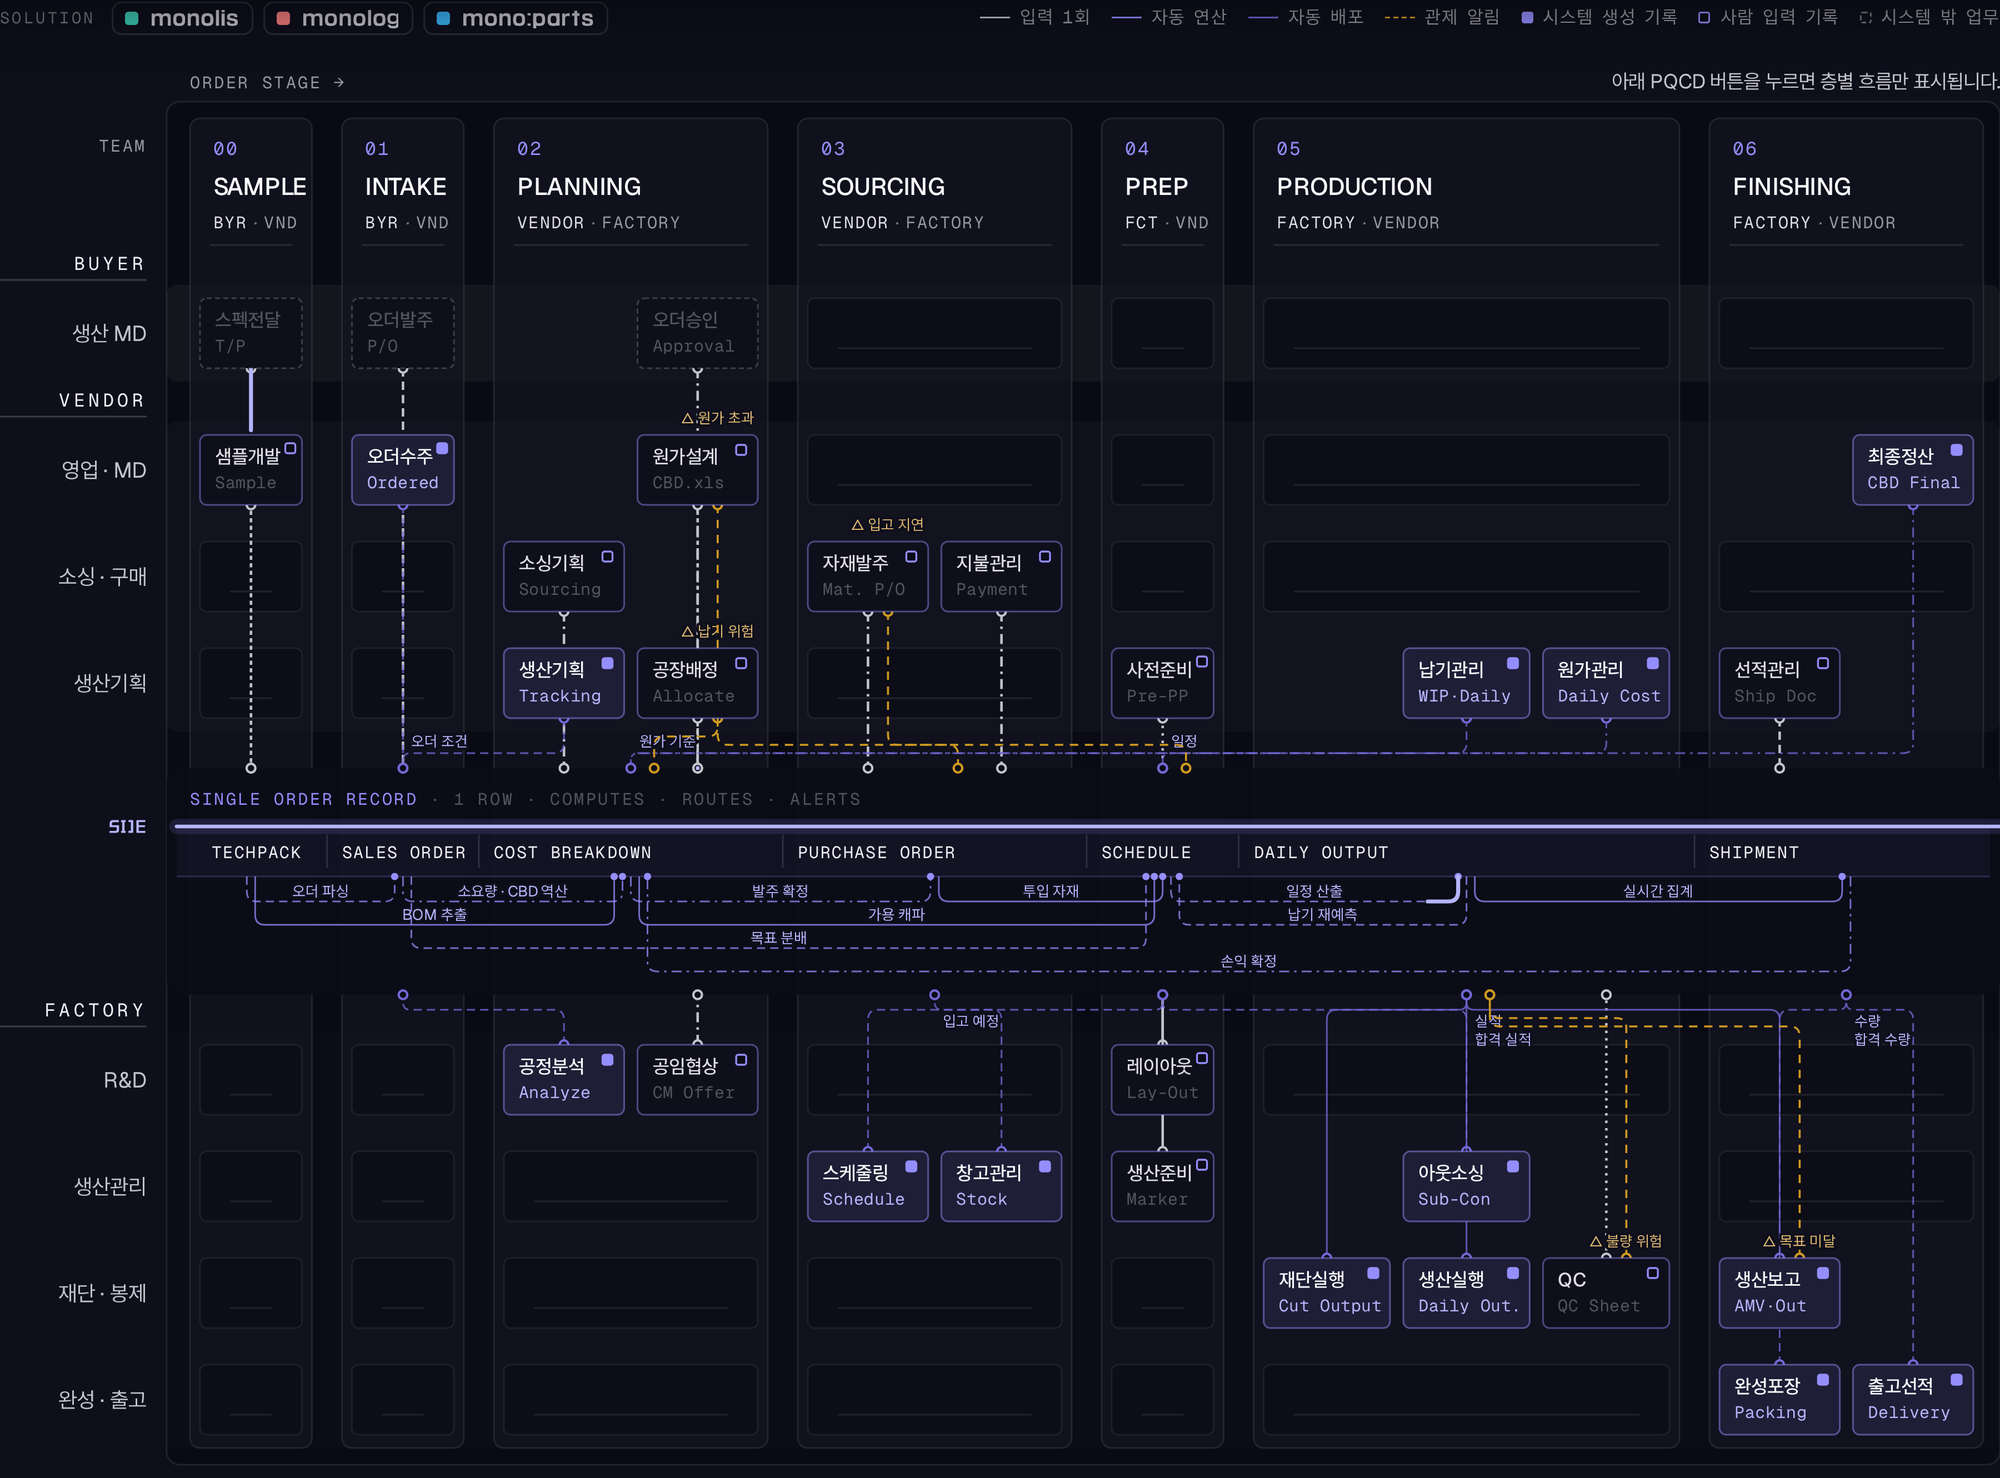Open the 사전준비 Pre-PP node
The height and width of the screenshot is (1478, 2000).
(1163, 683)
